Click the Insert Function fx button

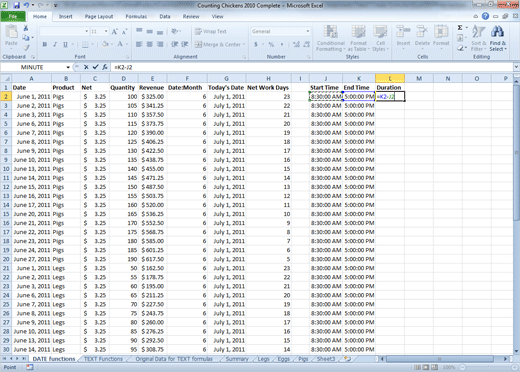(105, 67)
